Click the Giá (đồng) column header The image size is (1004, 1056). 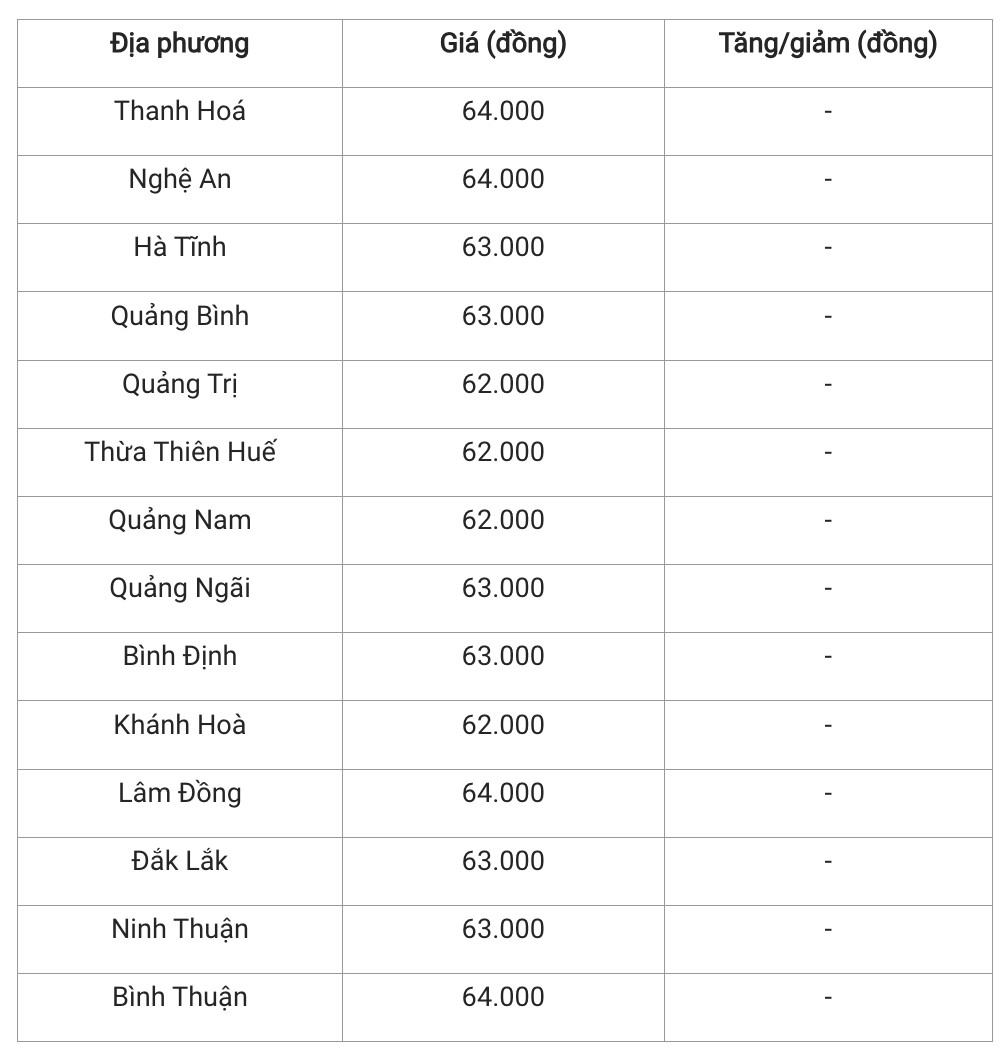tap(503, 44)
